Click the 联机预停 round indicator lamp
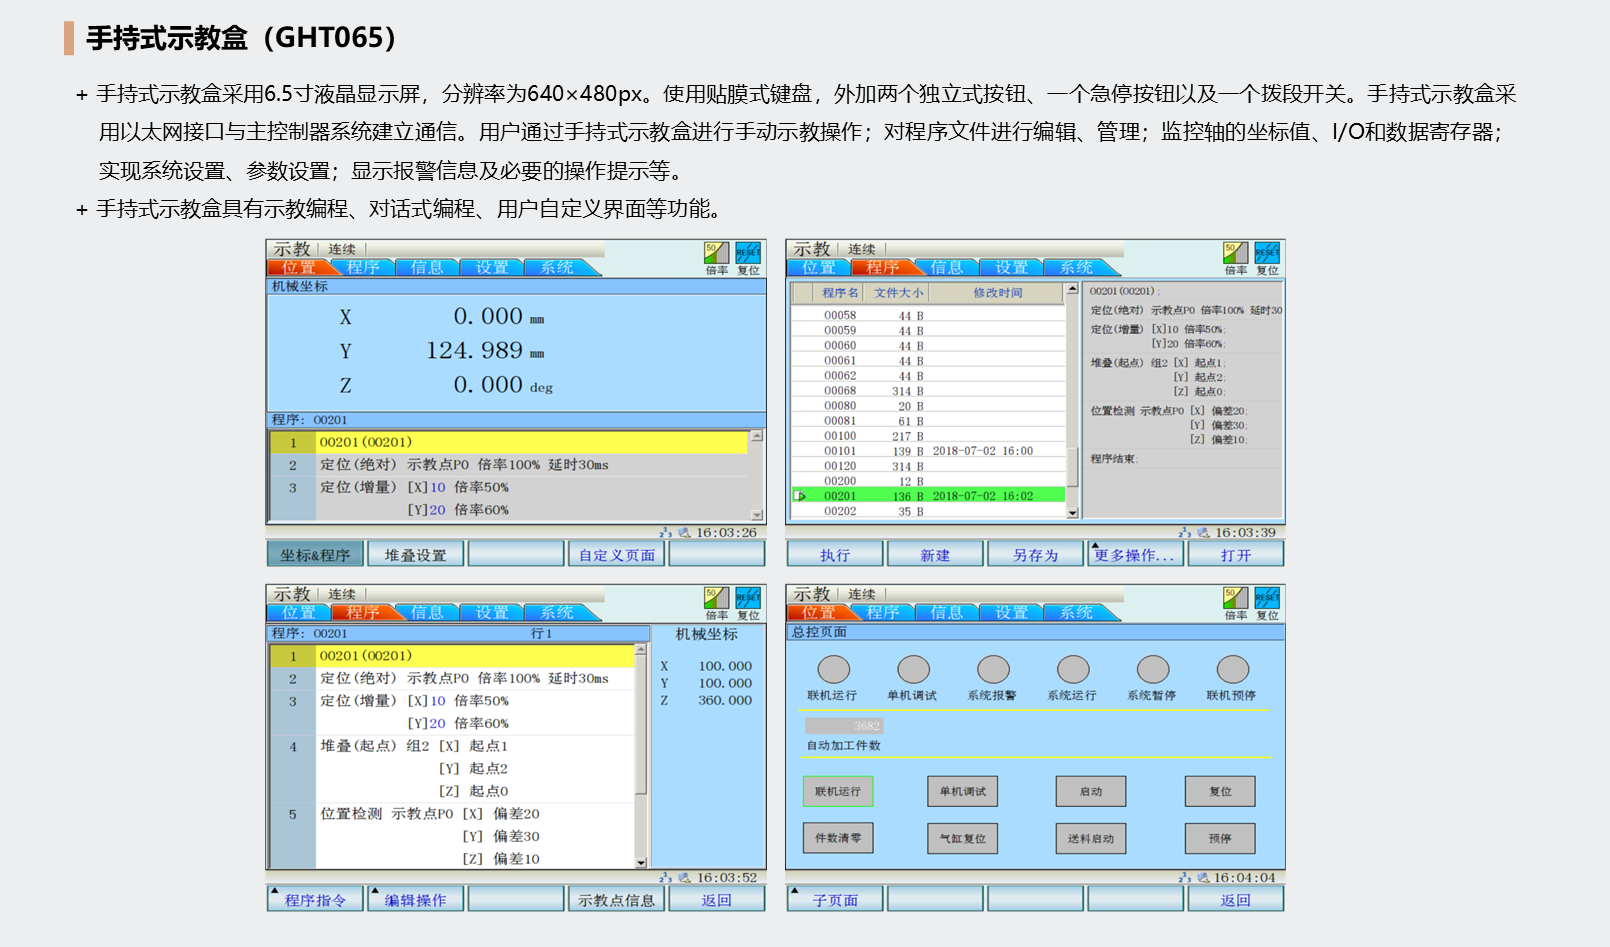This screenshot has width=1610, height=947. [x=1232, y=670]
